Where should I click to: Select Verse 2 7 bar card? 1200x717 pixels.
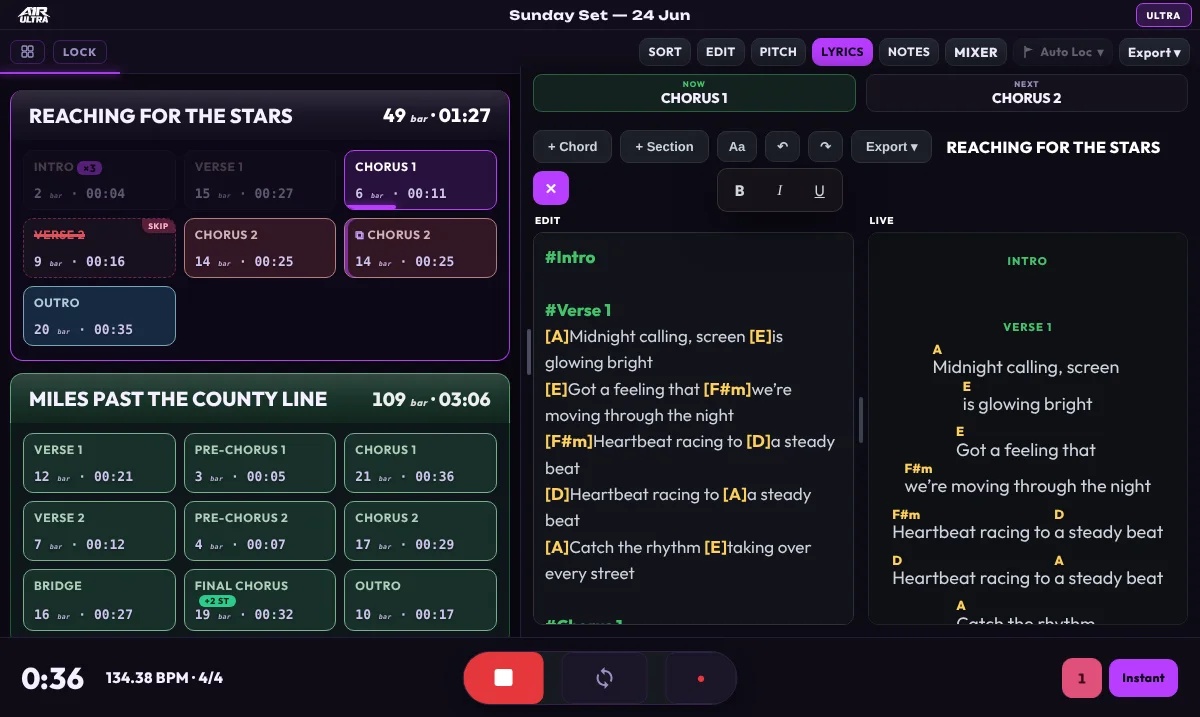(99, 531)
